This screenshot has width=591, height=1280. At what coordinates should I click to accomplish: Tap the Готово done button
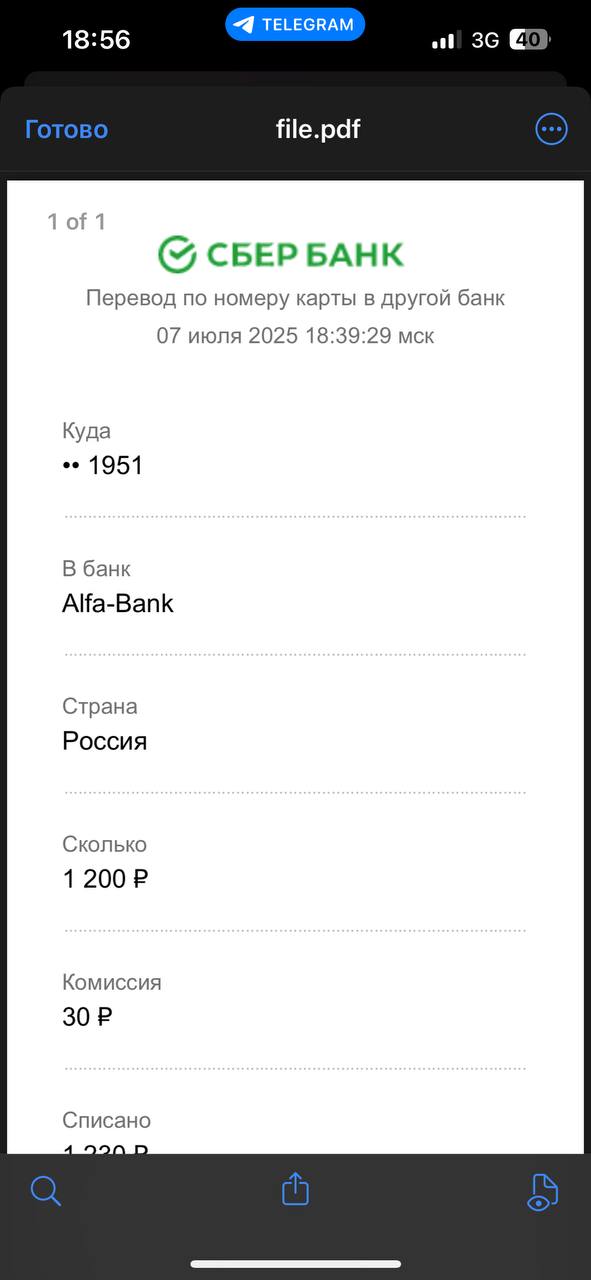click(x=66, y=130)
